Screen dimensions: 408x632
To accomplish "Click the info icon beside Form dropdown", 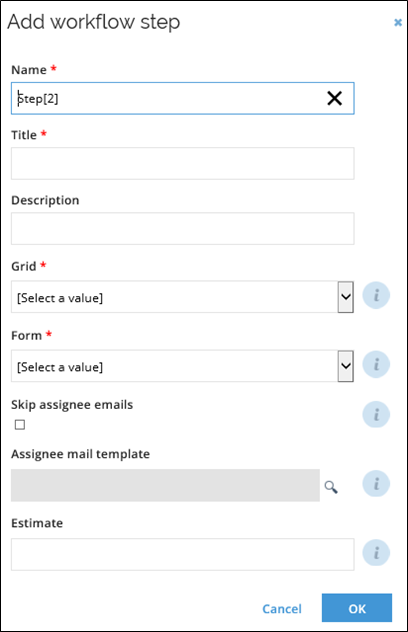I will 376,364.
